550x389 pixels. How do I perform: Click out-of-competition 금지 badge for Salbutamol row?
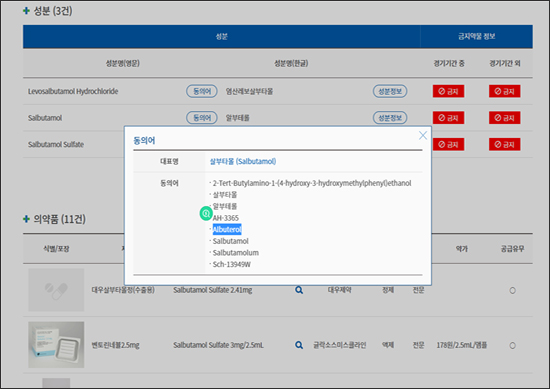(504, 118)
